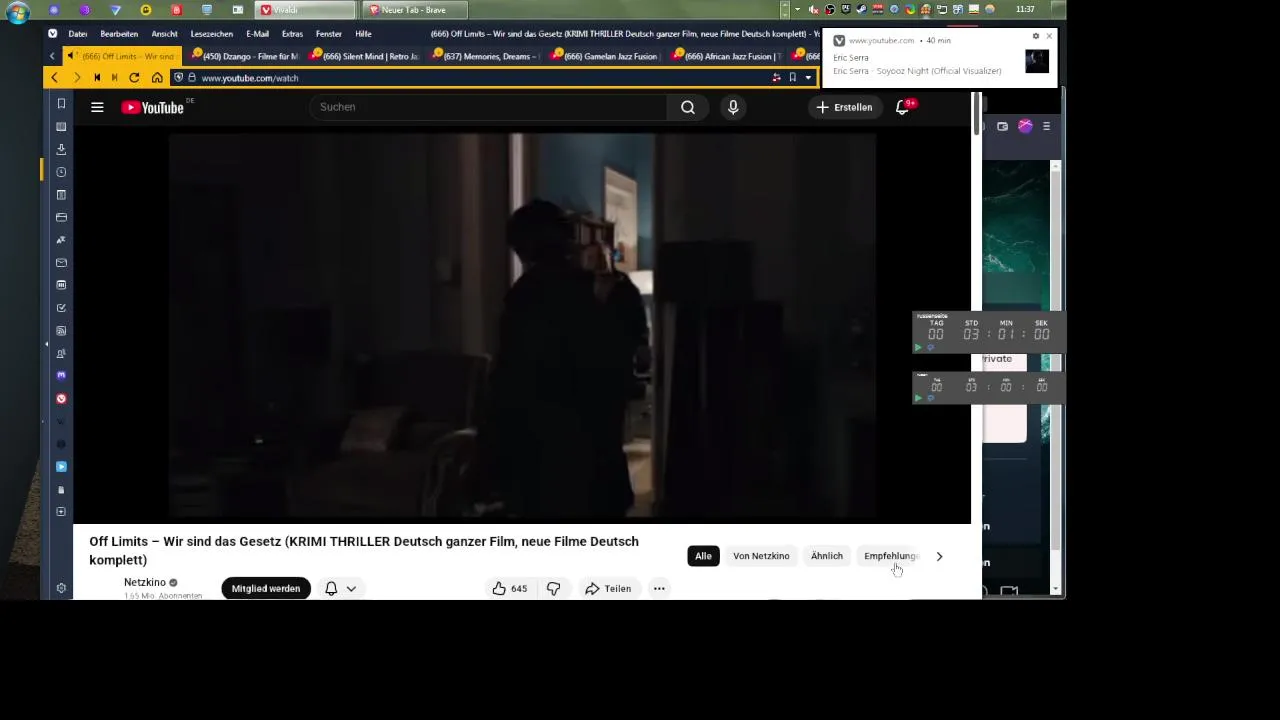Open the Extras menu

coord(292,34)
